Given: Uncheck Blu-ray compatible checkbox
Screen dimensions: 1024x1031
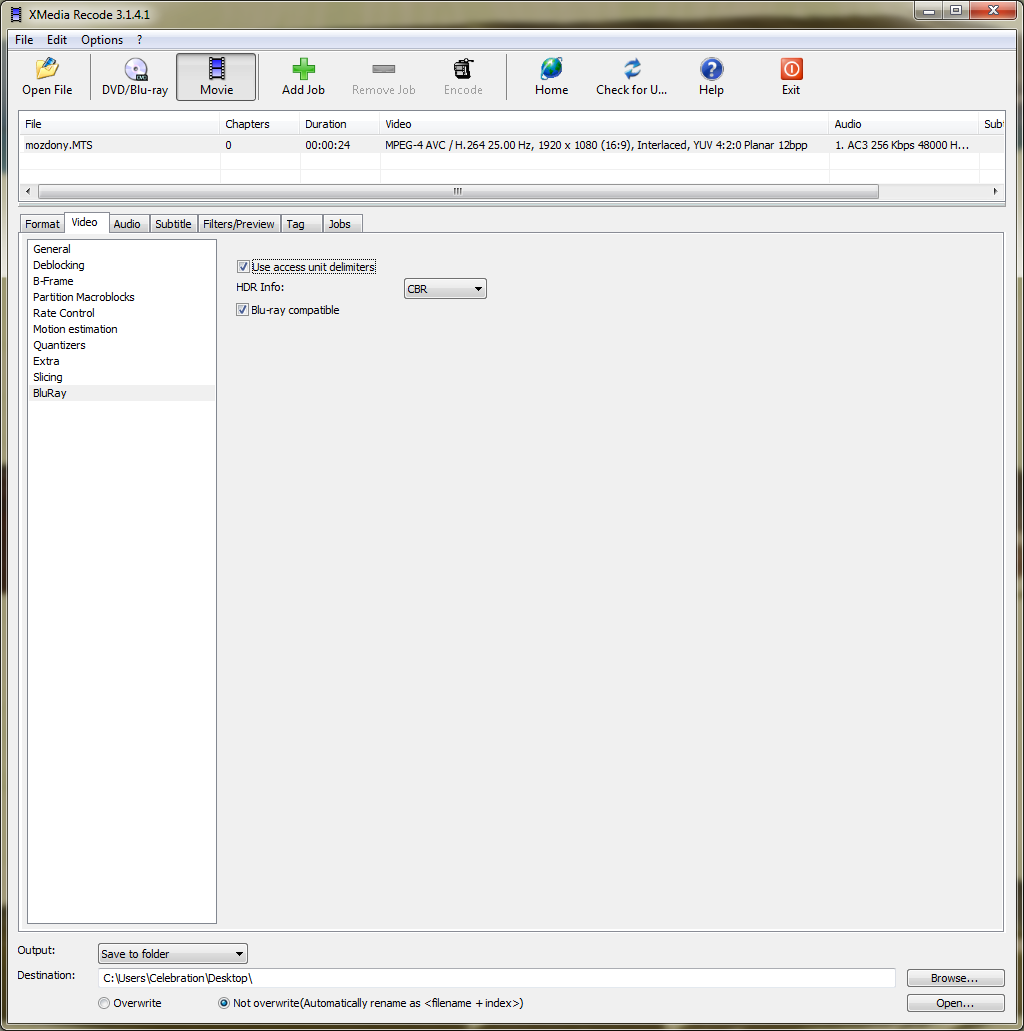Looking at the screenshot, I should click(x=243, y=310).
